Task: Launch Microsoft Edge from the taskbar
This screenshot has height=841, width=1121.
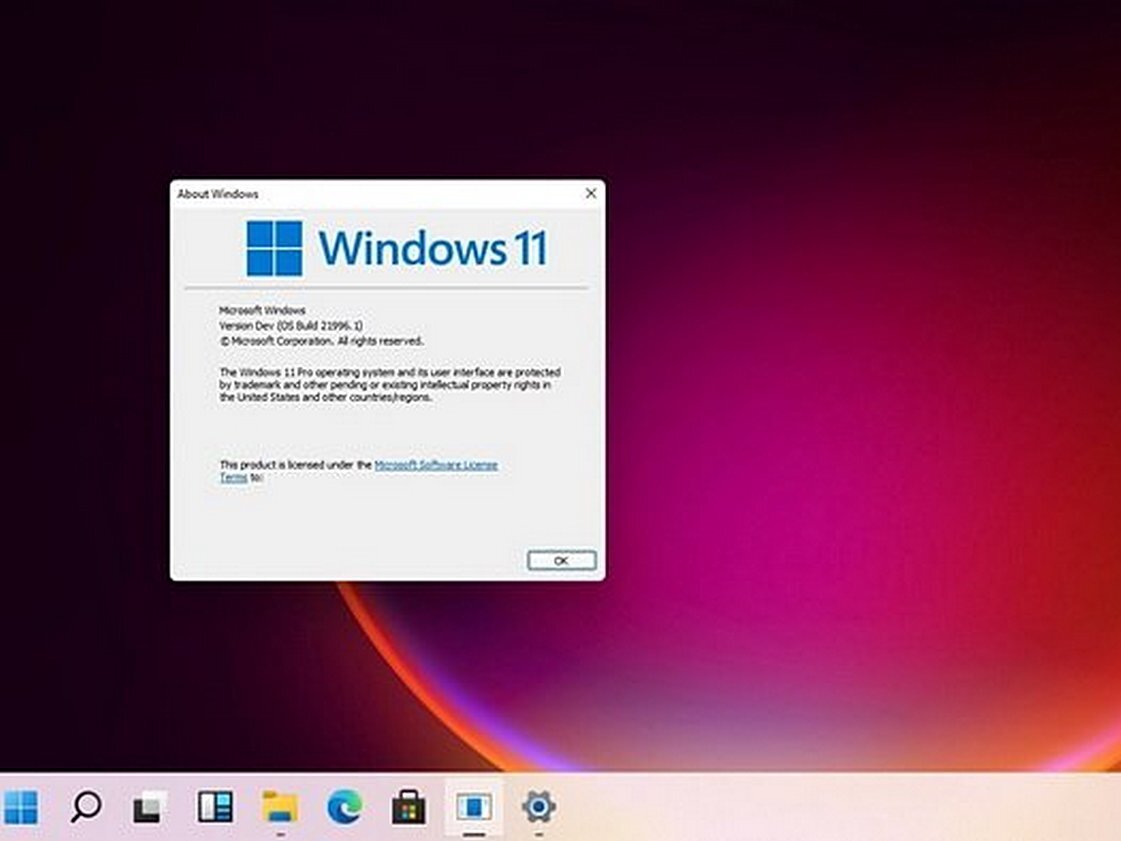Action: (345, 807)
